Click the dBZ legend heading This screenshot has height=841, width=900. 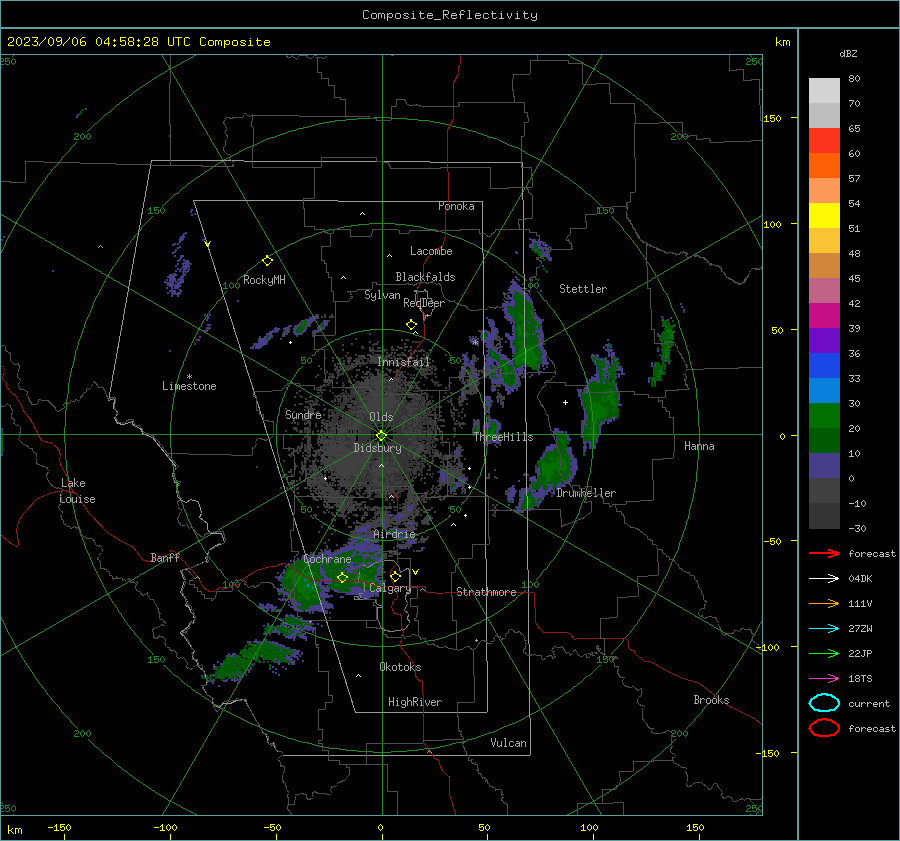pyautogui.click(x=848, y=53)
